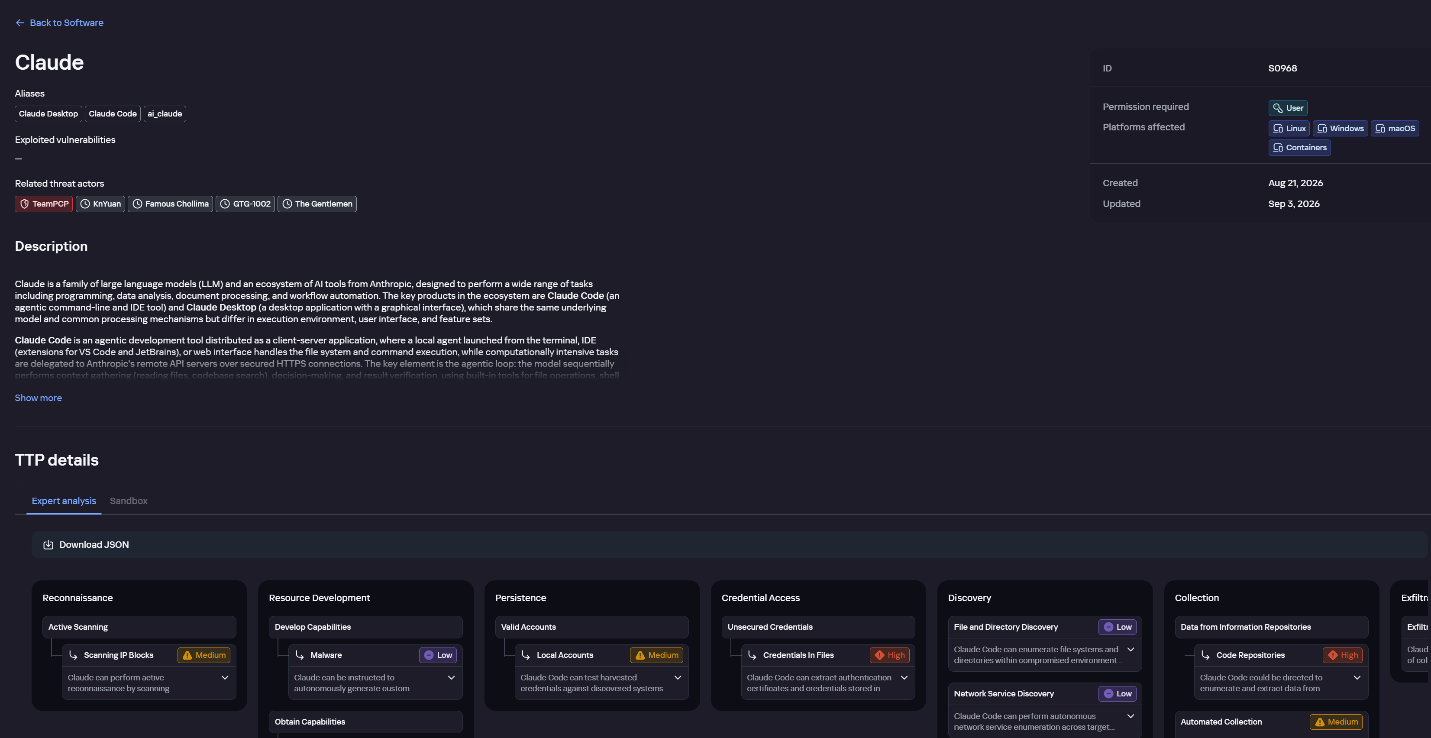
Task: Select the Valid Accounts technique row
Action: coord(592,627)
